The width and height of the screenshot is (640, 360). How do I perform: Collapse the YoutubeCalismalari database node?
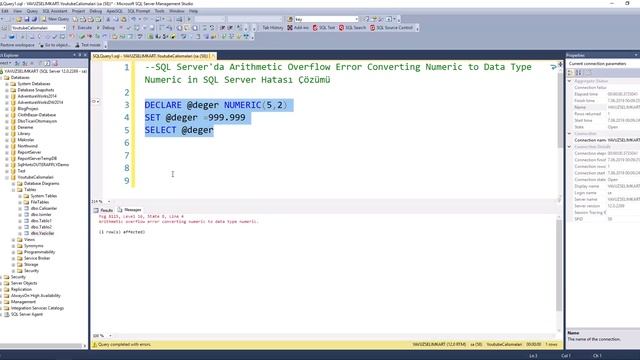point(7,177)
